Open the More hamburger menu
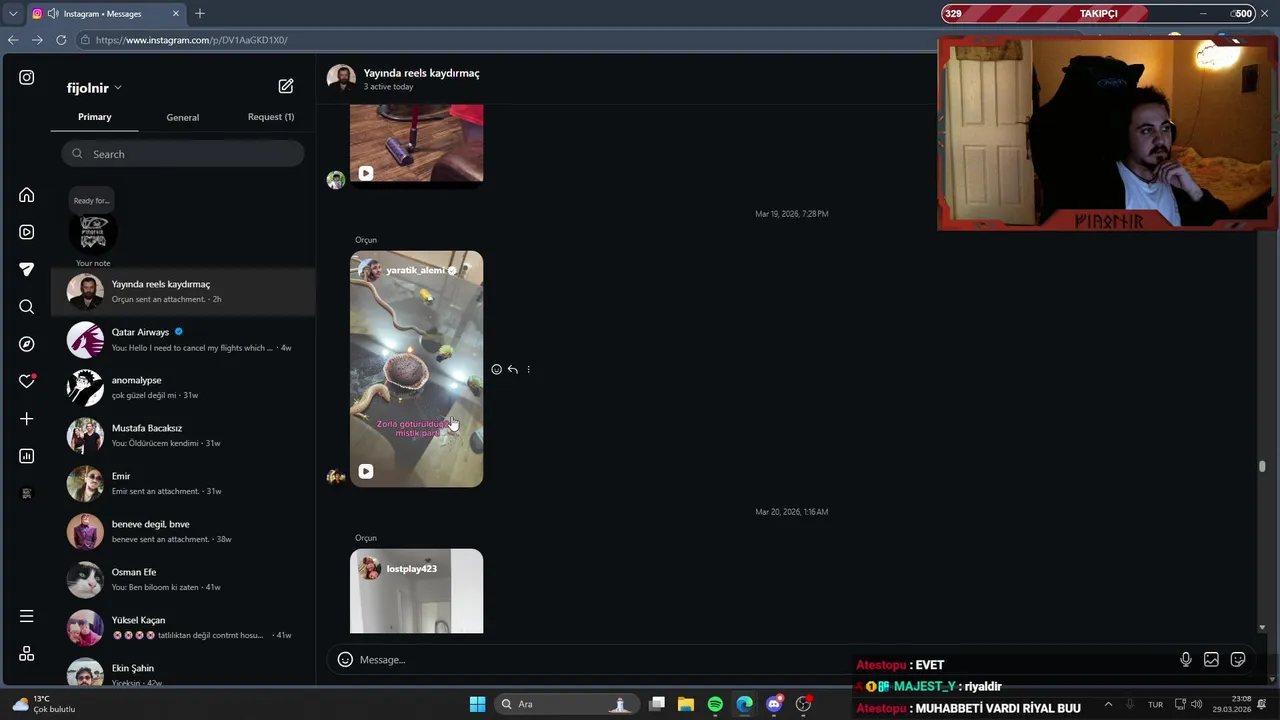The height and width of the screenshot is (720, 1280). 27,616
